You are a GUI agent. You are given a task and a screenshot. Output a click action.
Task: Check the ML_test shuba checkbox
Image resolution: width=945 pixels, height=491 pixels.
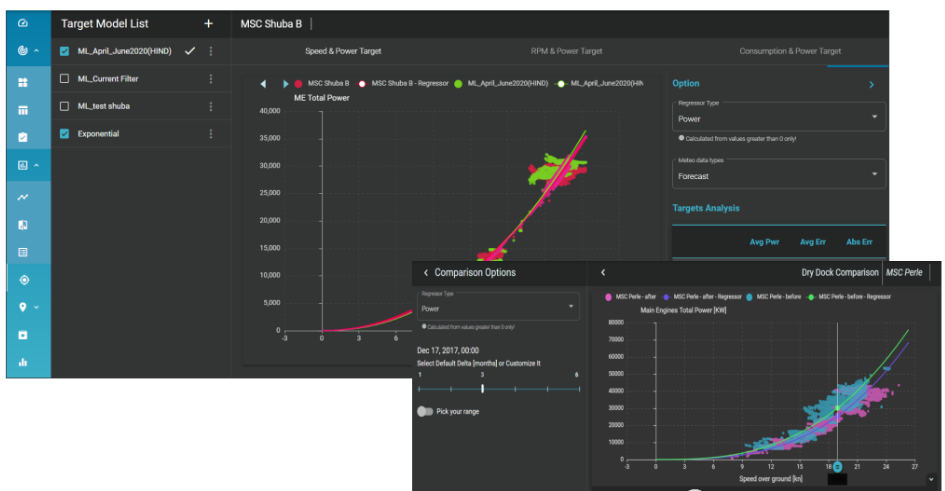coord(65,106)
